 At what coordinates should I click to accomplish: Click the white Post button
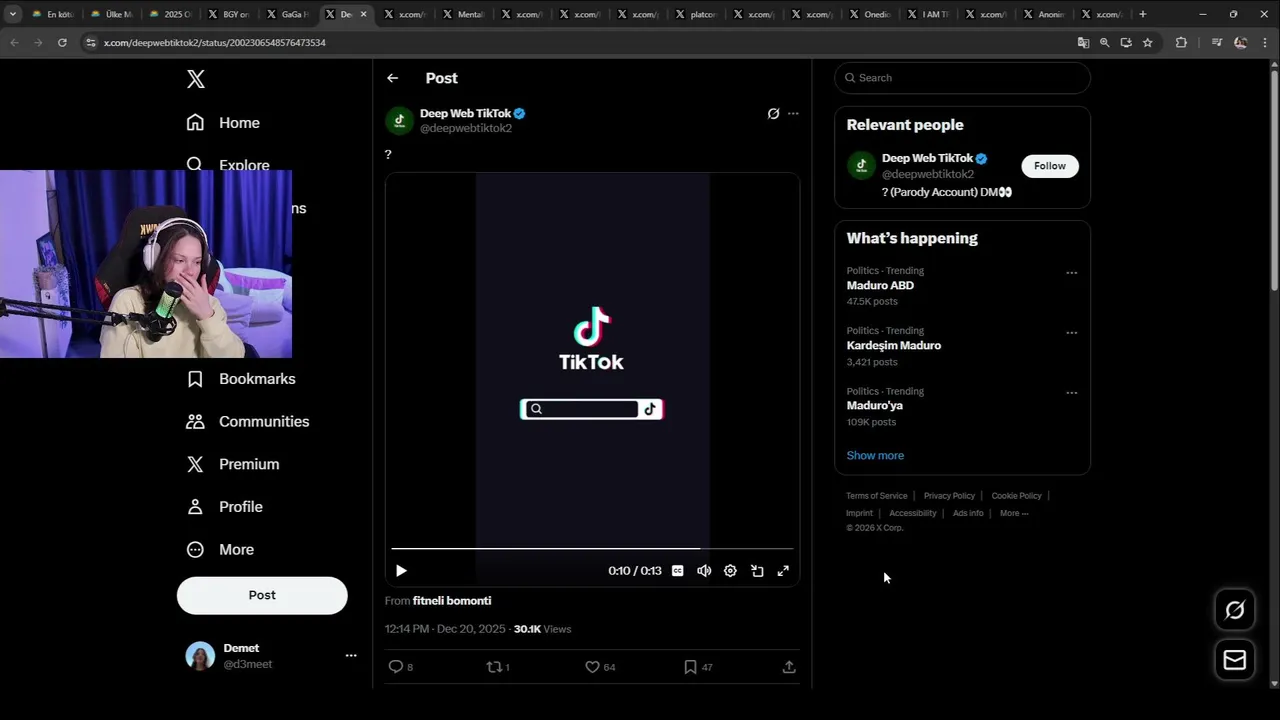click(262, 595)
